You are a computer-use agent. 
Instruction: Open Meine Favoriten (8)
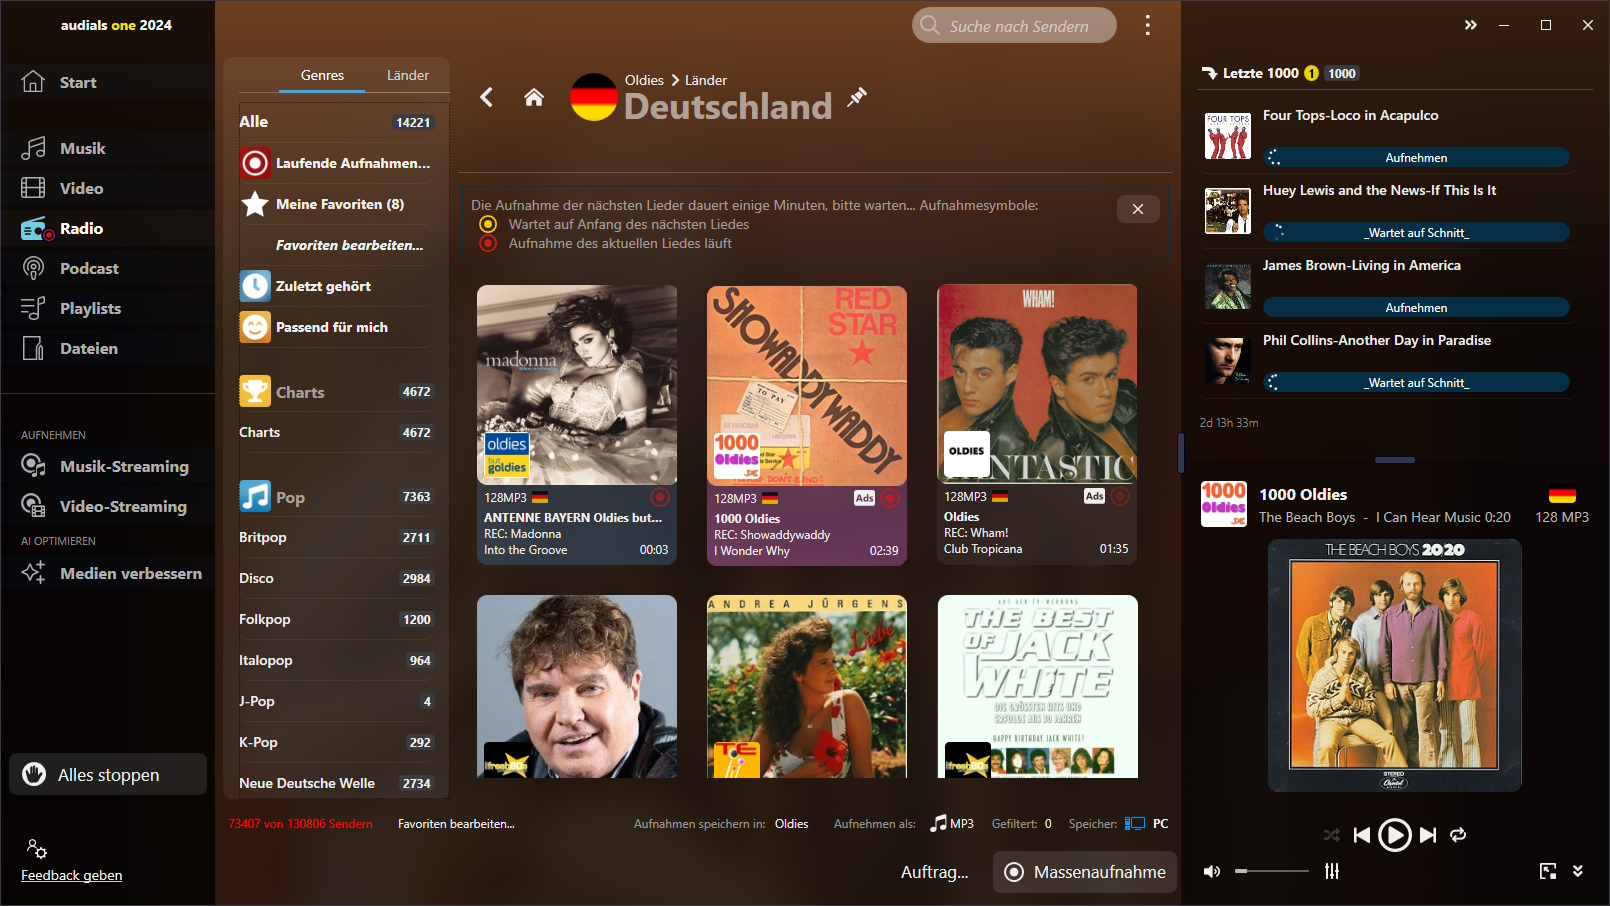(x=336, y=204)
